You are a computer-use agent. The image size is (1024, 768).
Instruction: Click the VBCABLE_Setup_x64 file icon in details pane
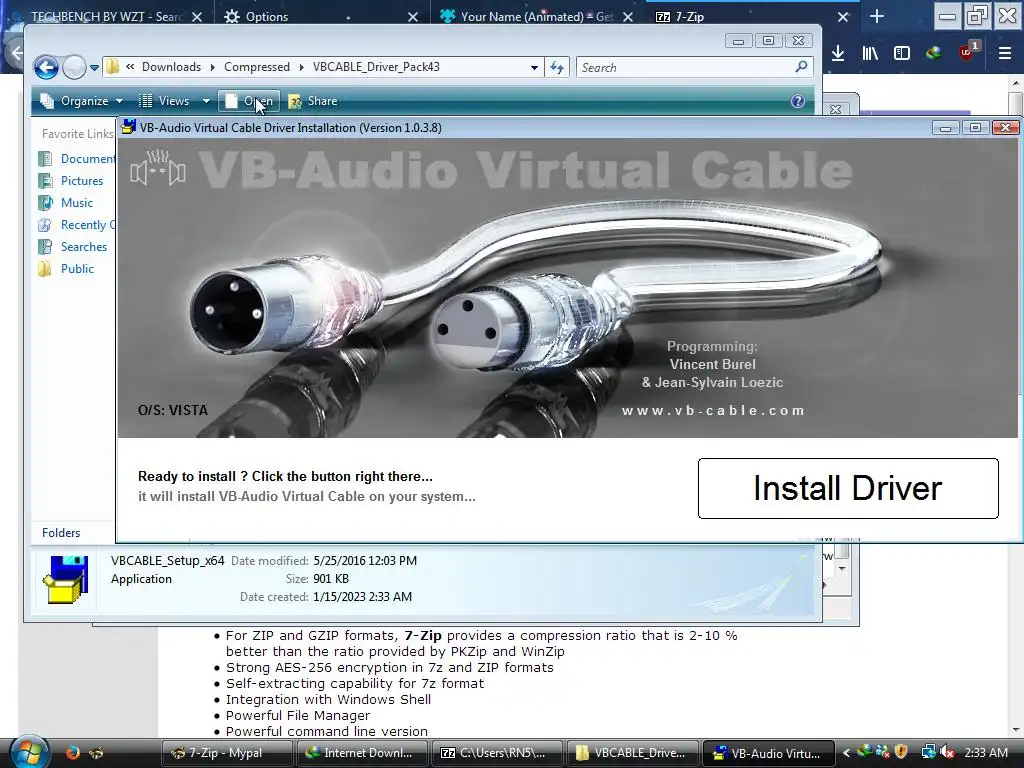tap(65, 580)
